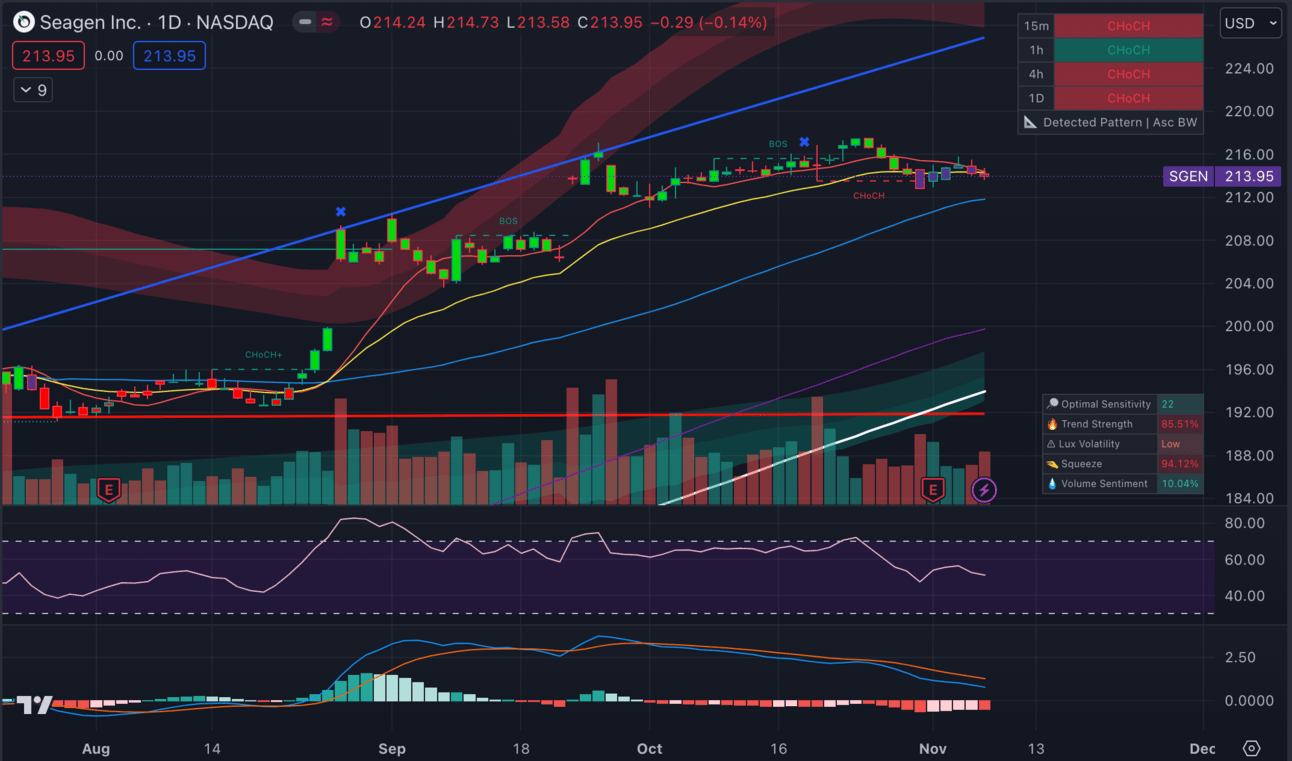Click the 15m CHoCH cell in table
Viewport: 1292px width, 761px height.
pyautogui.click(x=1128, y=26)
